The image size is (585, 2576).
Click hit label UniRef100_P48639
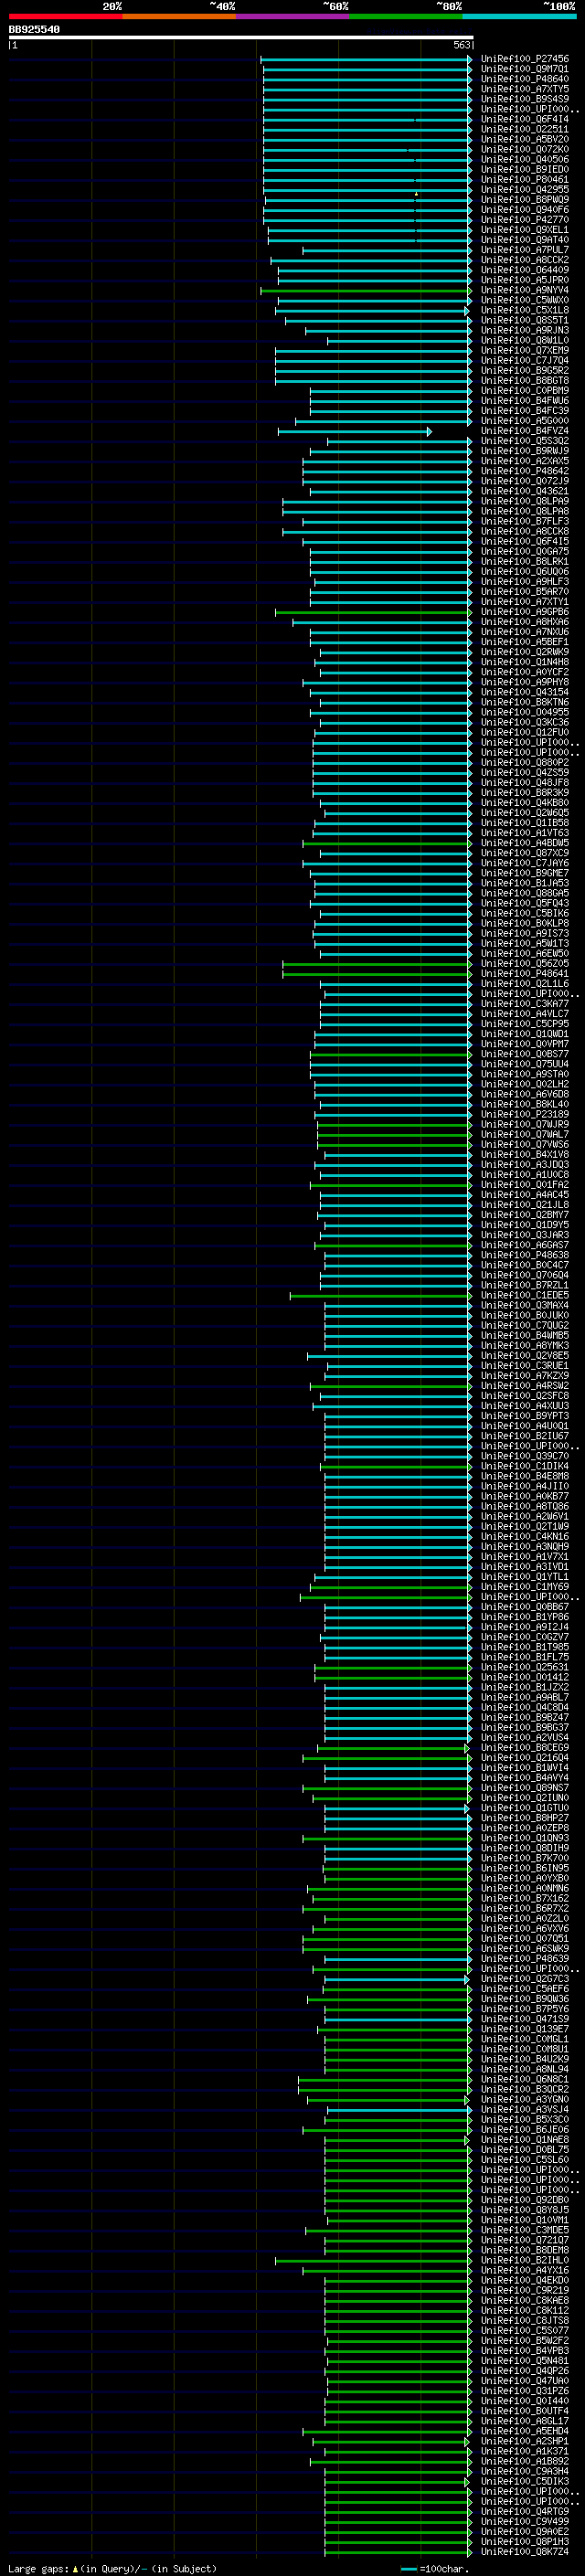coord(525,1958)
